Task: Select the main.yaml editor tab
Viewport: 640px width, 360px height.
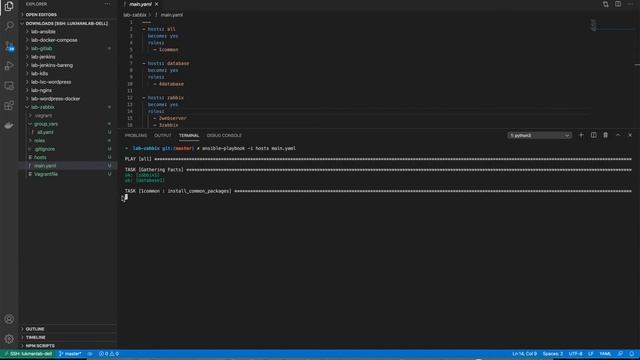Action: tap(140, 4)
